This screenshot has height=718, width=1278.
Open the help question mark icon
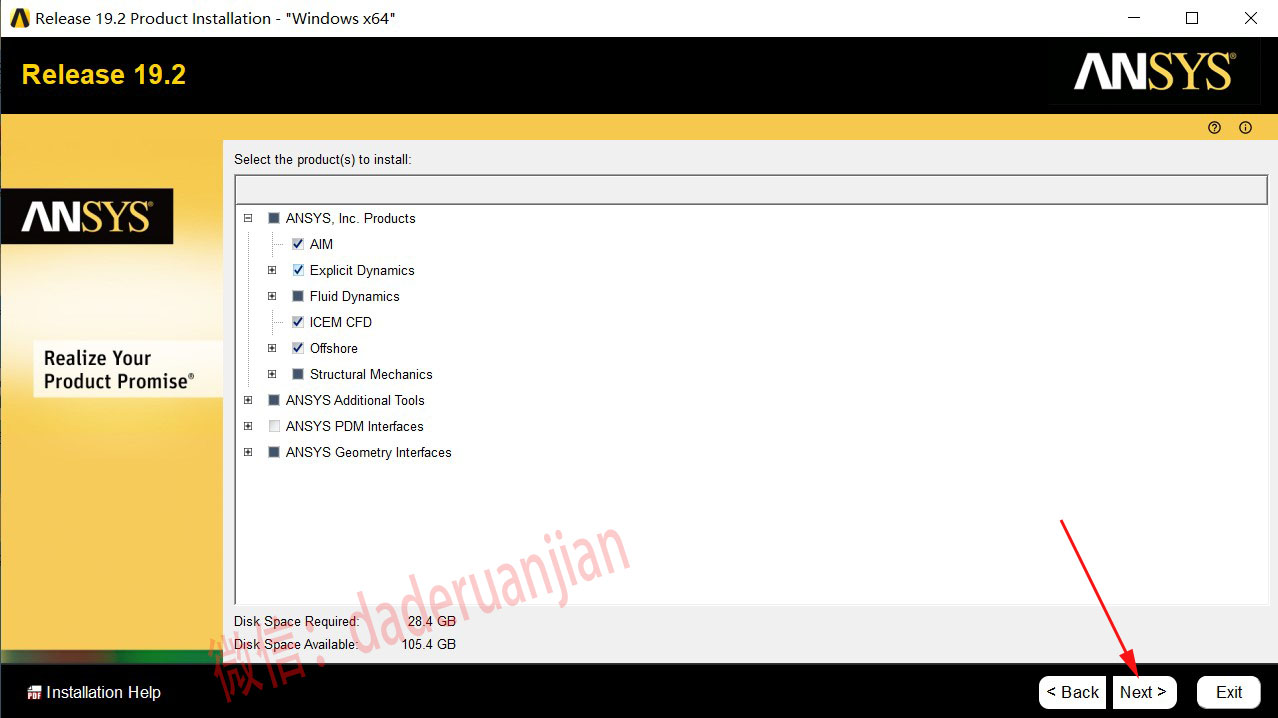1214,128
